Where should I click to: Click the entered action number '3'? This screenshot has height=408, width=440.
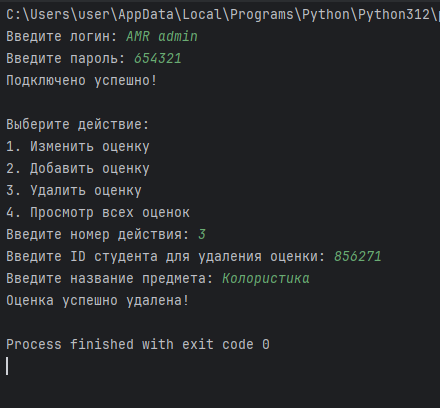[202, 234]
